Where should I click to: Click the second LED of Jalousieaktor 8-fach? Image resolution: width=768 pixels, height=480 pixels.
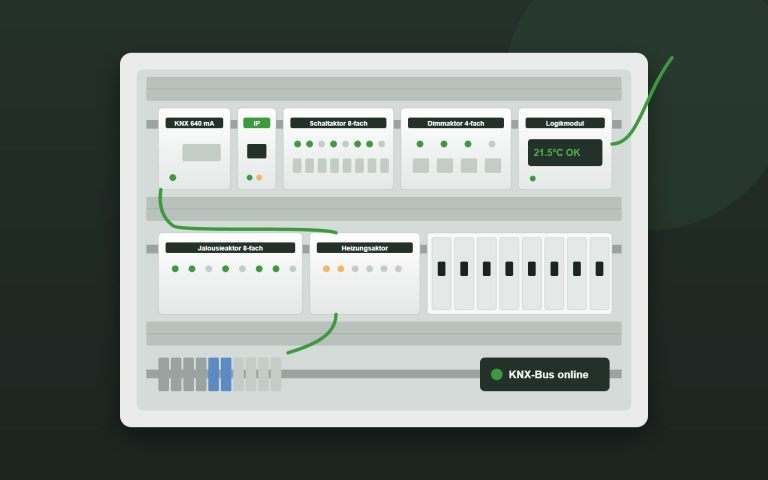[x=192, y=269]
